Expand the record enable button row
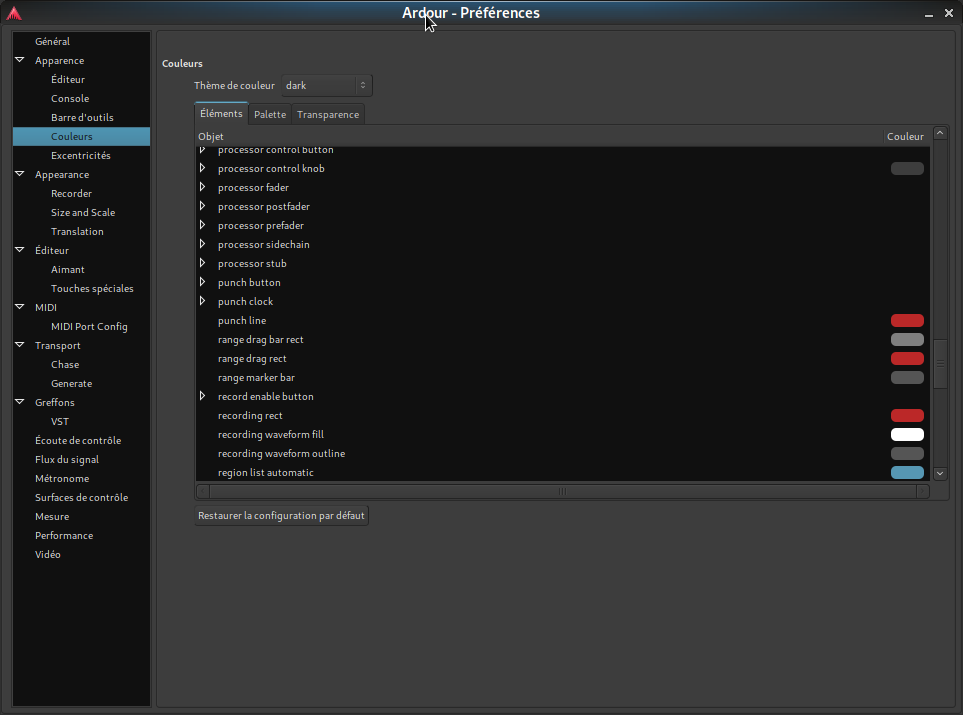963x715 pixels. click(202, 397)
